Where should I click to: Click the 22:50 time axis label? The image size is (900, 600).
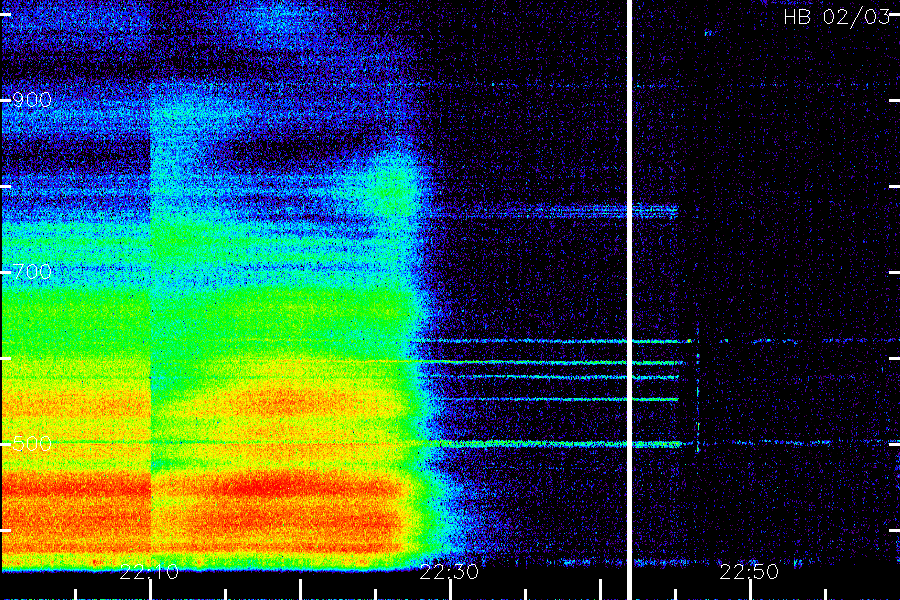point(749,572)
